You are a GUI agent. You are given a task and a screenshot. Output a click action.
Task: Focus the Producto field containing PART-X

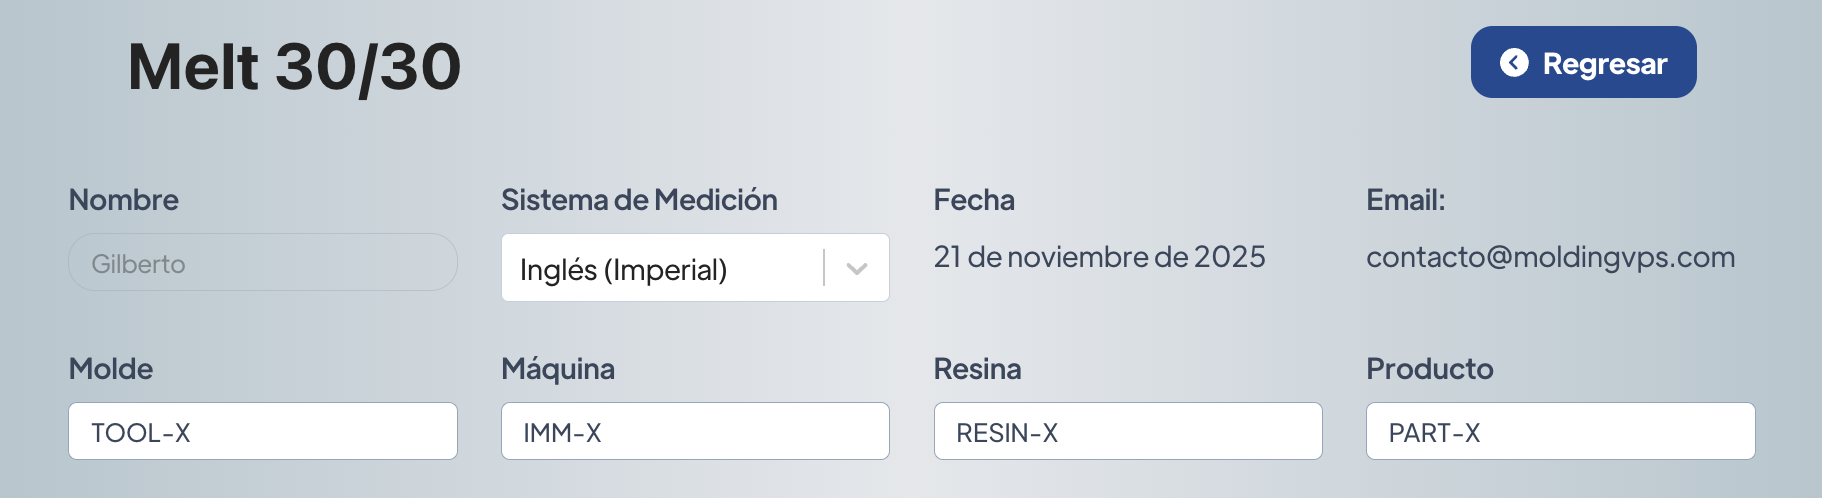tap(1560, 432)
